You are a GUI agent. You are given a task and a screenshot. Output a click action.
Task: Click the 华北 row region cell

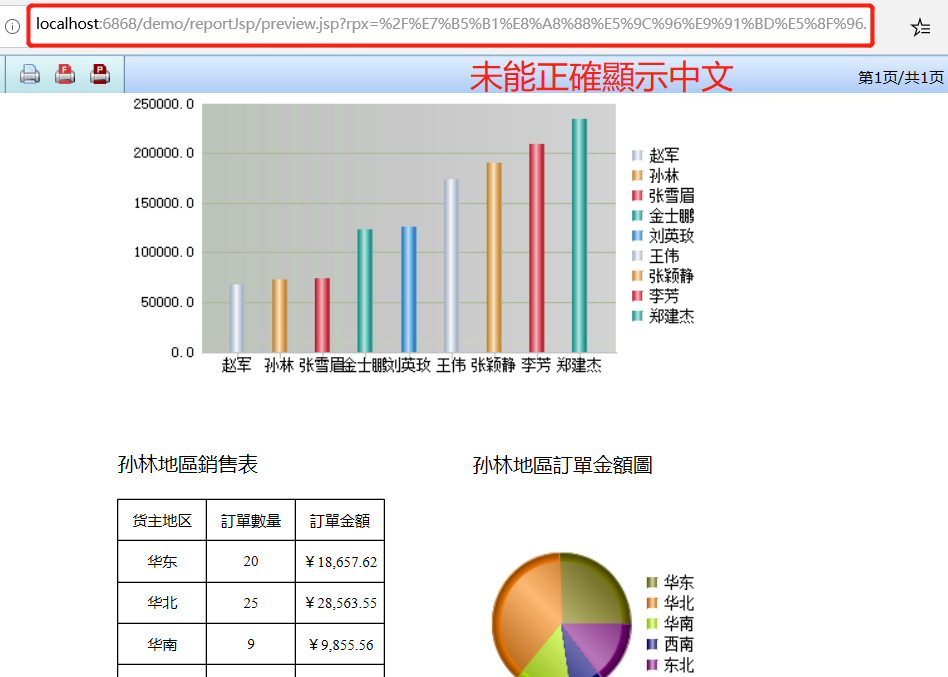[x=162, y=603]
